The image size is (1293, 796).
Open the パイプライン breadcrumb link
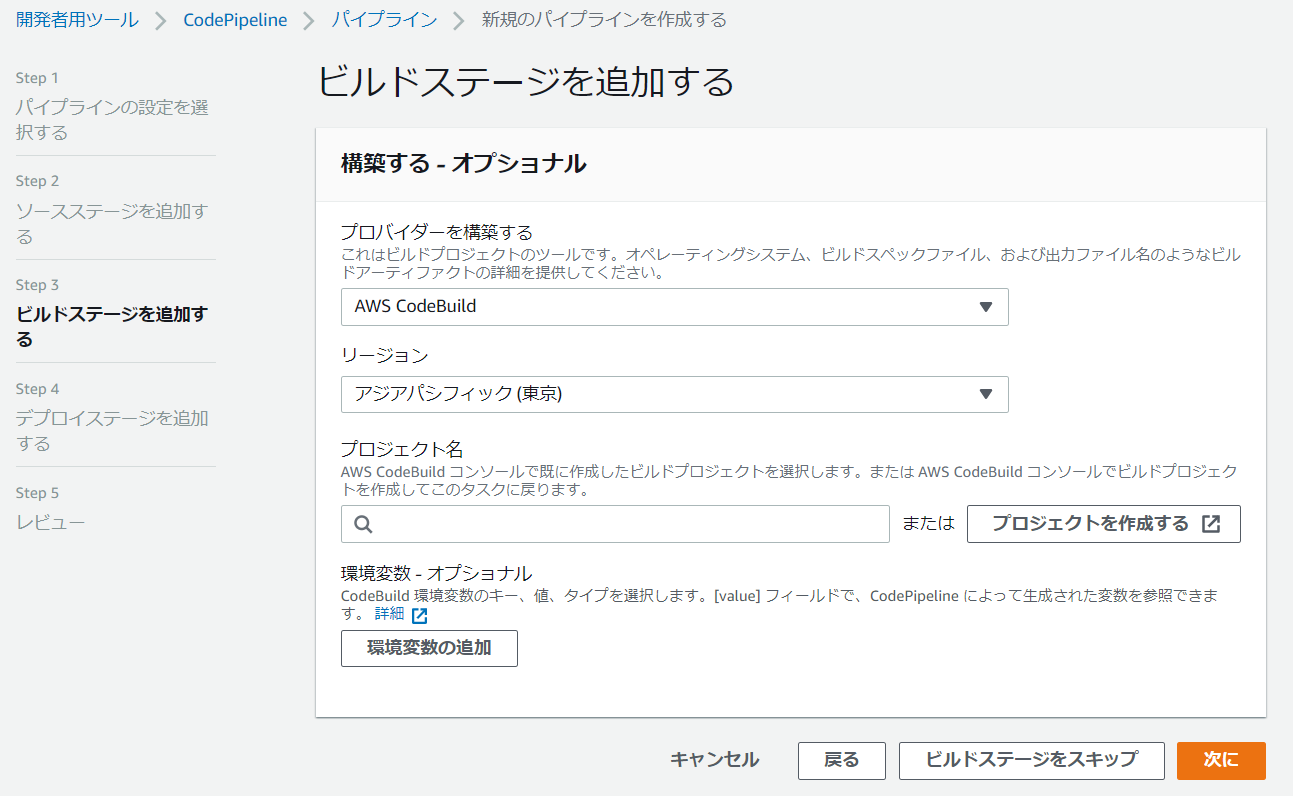[384, 20]
